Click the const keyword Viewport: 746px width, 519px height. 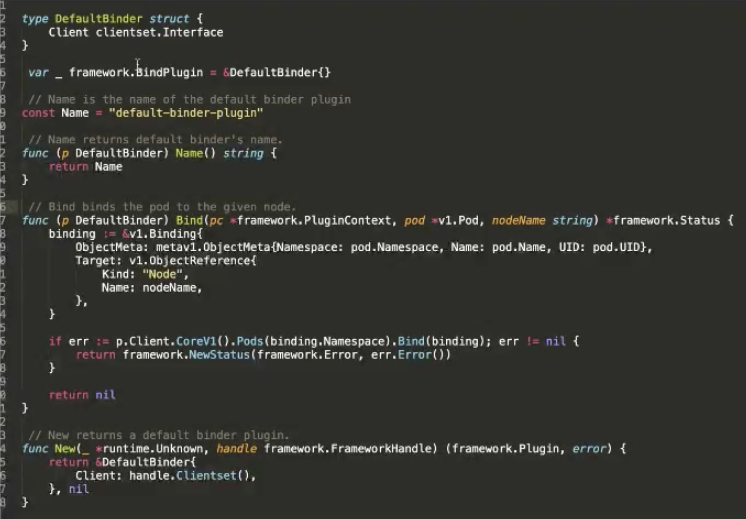38,113
